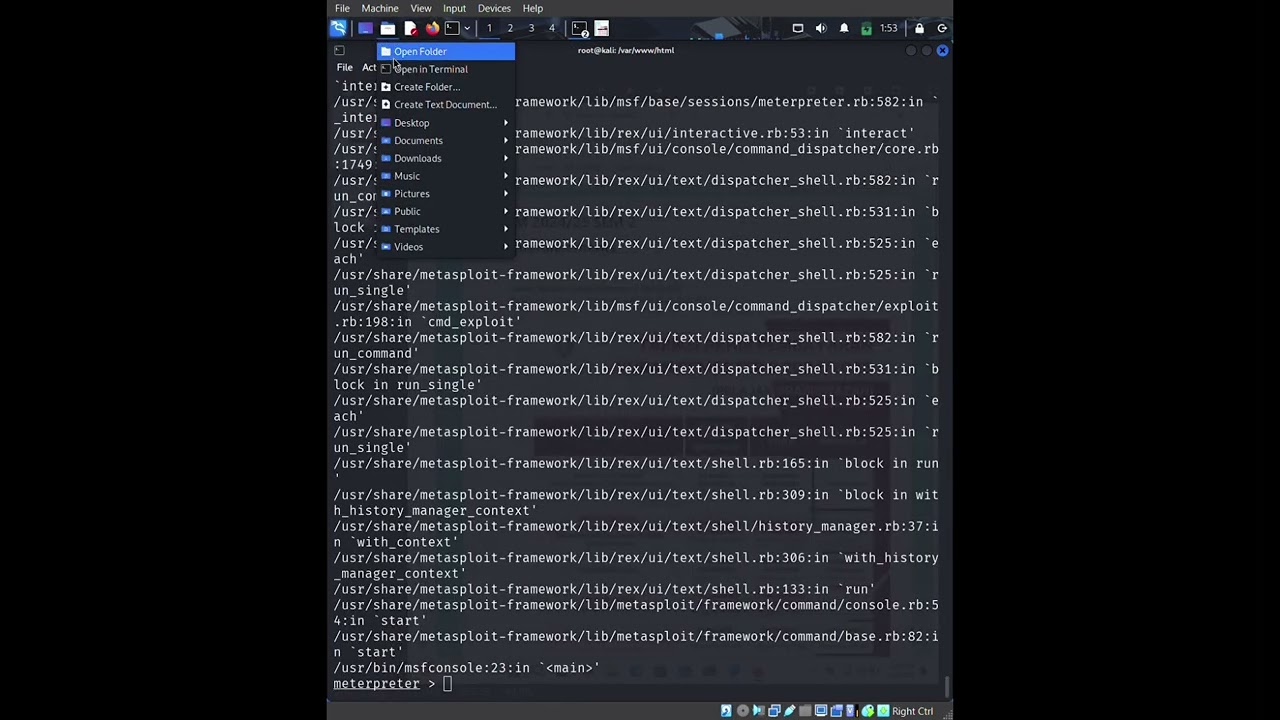This screenshot has width=1280, height=720.
Task: Expand the terminal launcher dropdown arrow
Action: (467, 28)
